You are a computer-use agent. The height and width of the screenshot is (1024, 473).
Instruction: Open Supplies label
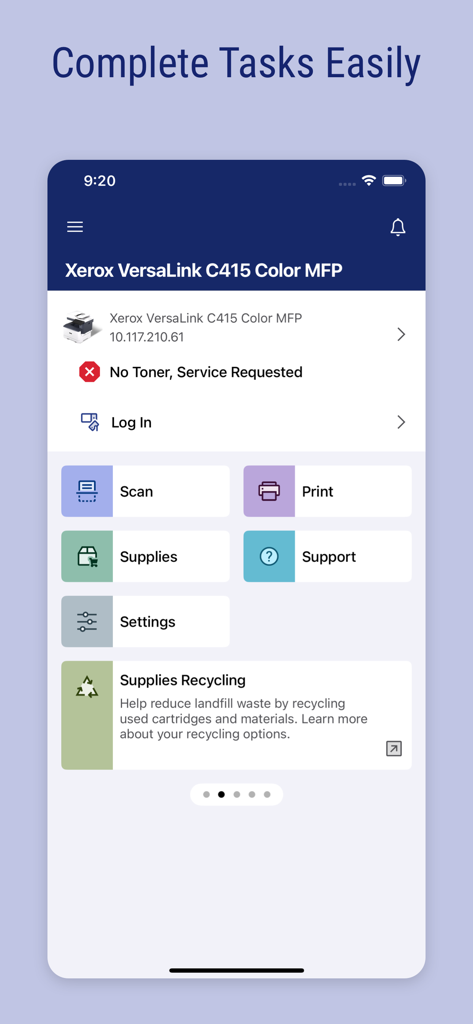click(x=148, y=557)
